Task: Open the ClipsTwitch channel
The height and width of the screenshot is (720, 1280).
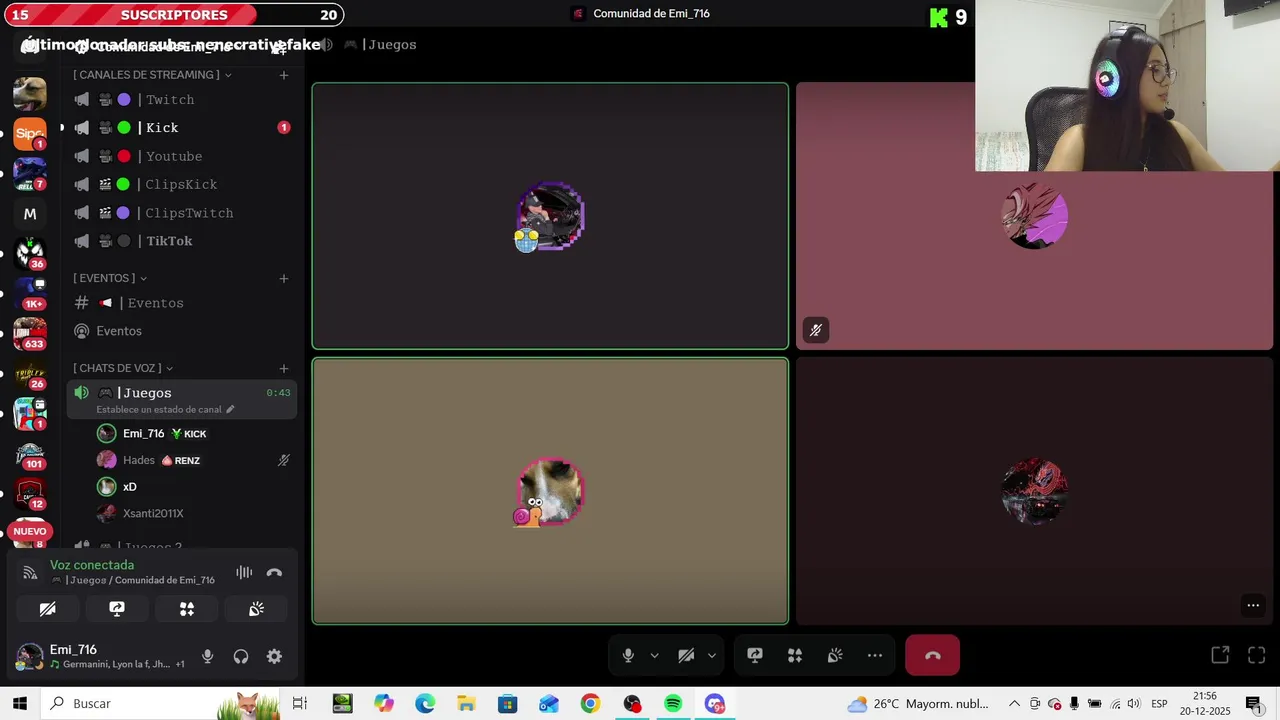Action: (182, 213)
